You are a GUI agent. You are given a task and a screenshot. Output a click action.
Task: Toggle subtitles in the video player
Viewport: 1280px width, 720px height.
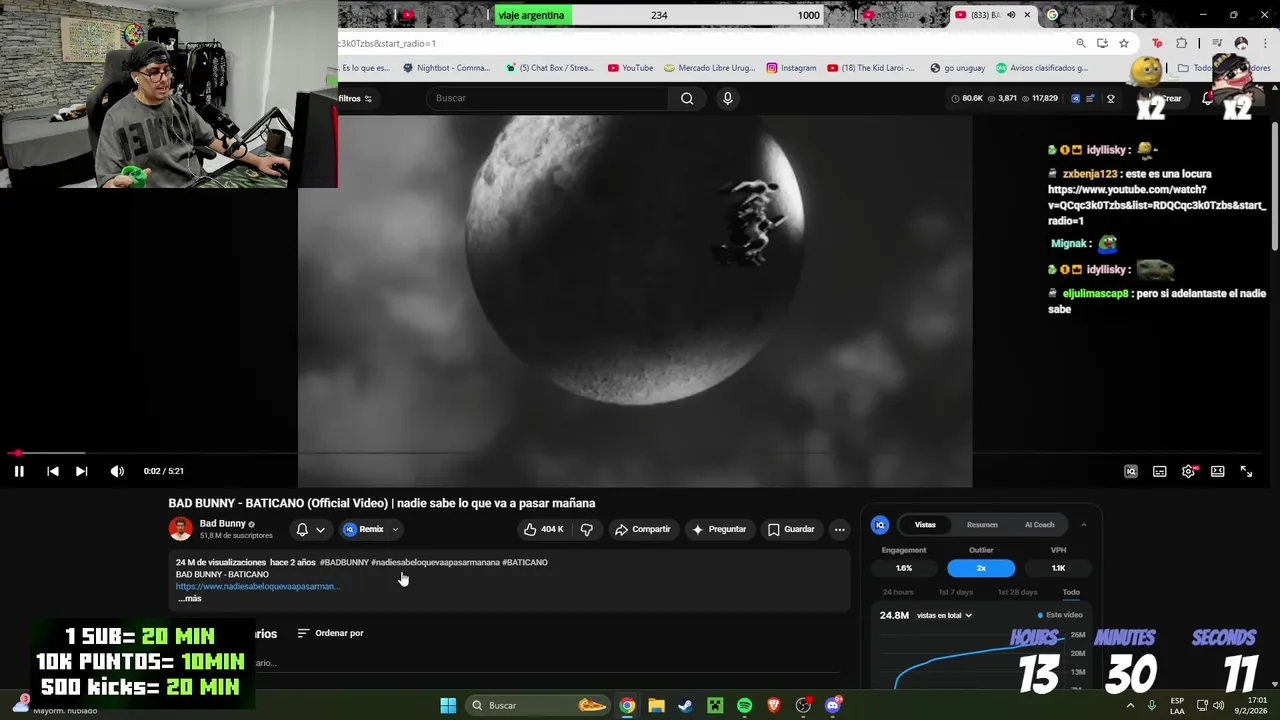pyautogui.click(x=1160, y=471)
